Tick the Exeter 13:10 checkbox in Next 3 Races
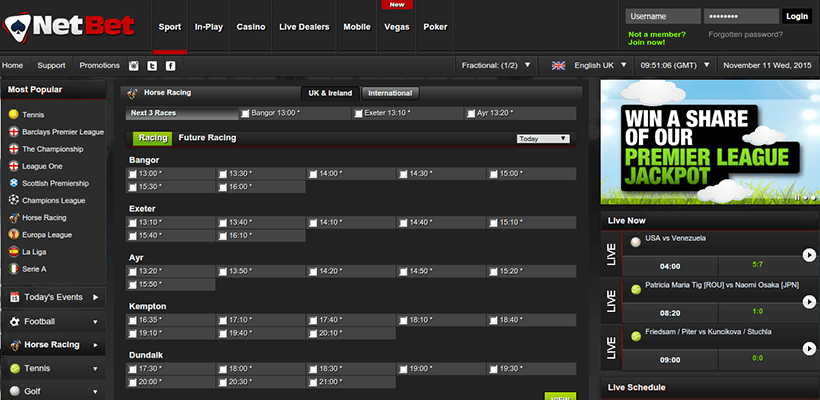The image size is (820, 400). click(x=358, y=113)
